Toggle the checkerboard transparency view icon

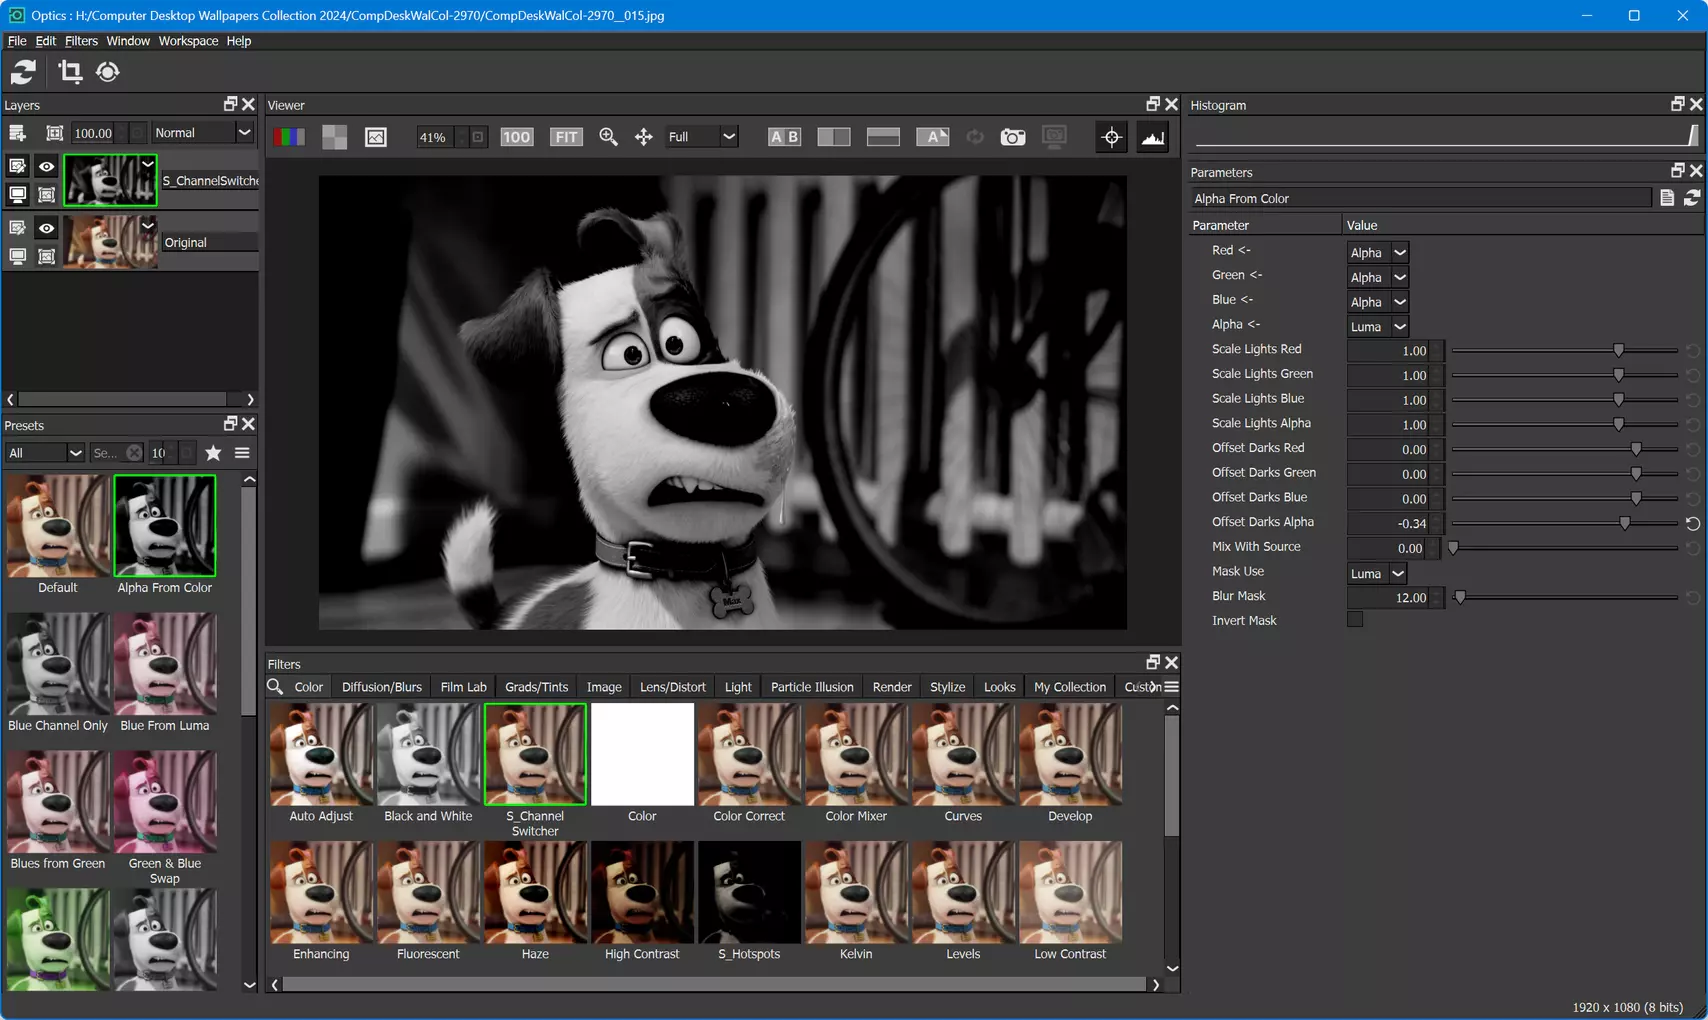[x=334, y=137]
